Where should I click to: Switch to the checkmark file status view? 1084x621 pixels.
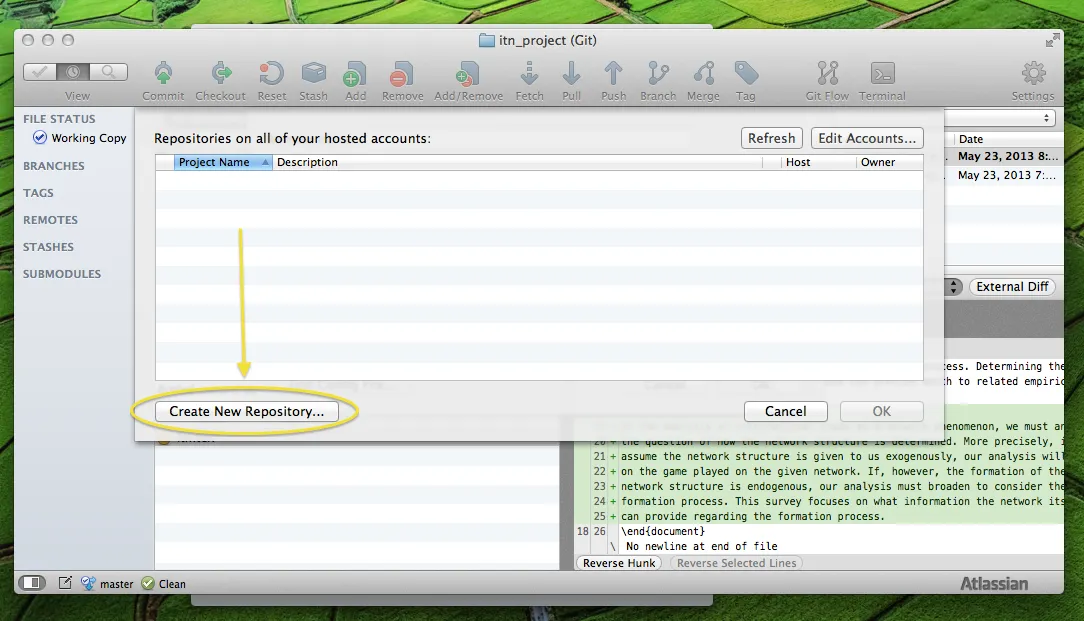40,72
